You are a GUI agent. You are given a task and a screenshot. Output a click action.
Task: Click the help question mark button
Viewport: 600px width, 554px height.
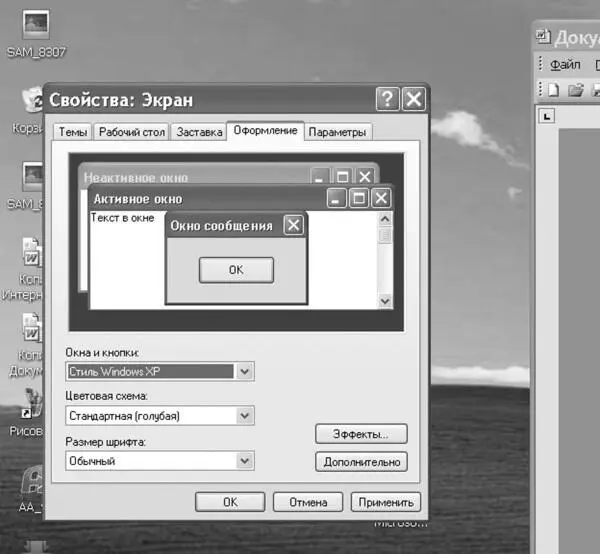pos(388,99)
